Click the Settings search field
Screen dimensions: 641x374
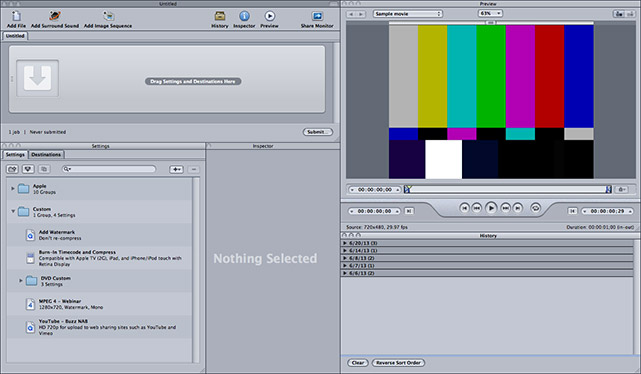(109, 169)
